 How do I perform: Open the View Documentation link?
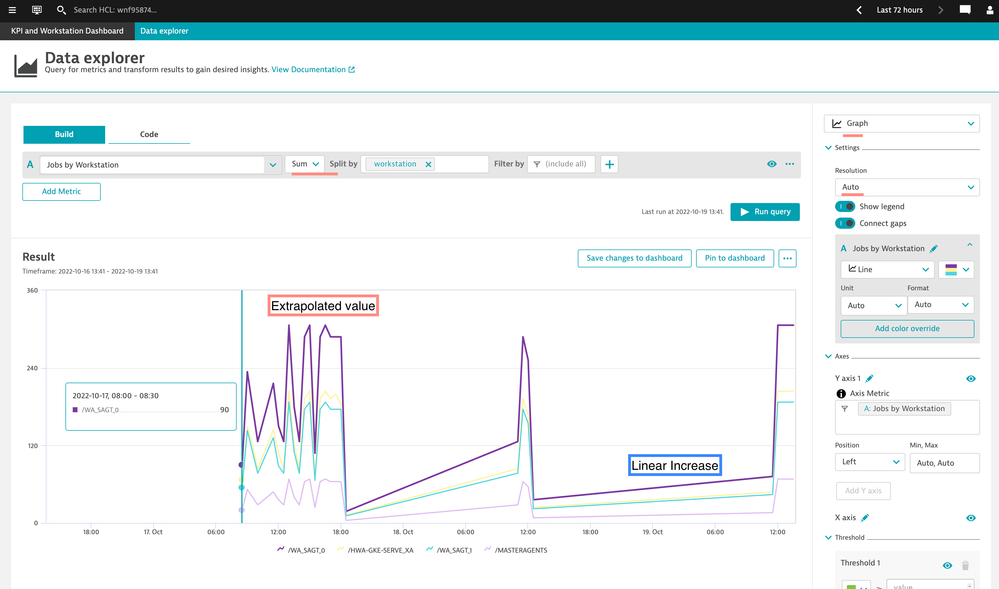313,70
